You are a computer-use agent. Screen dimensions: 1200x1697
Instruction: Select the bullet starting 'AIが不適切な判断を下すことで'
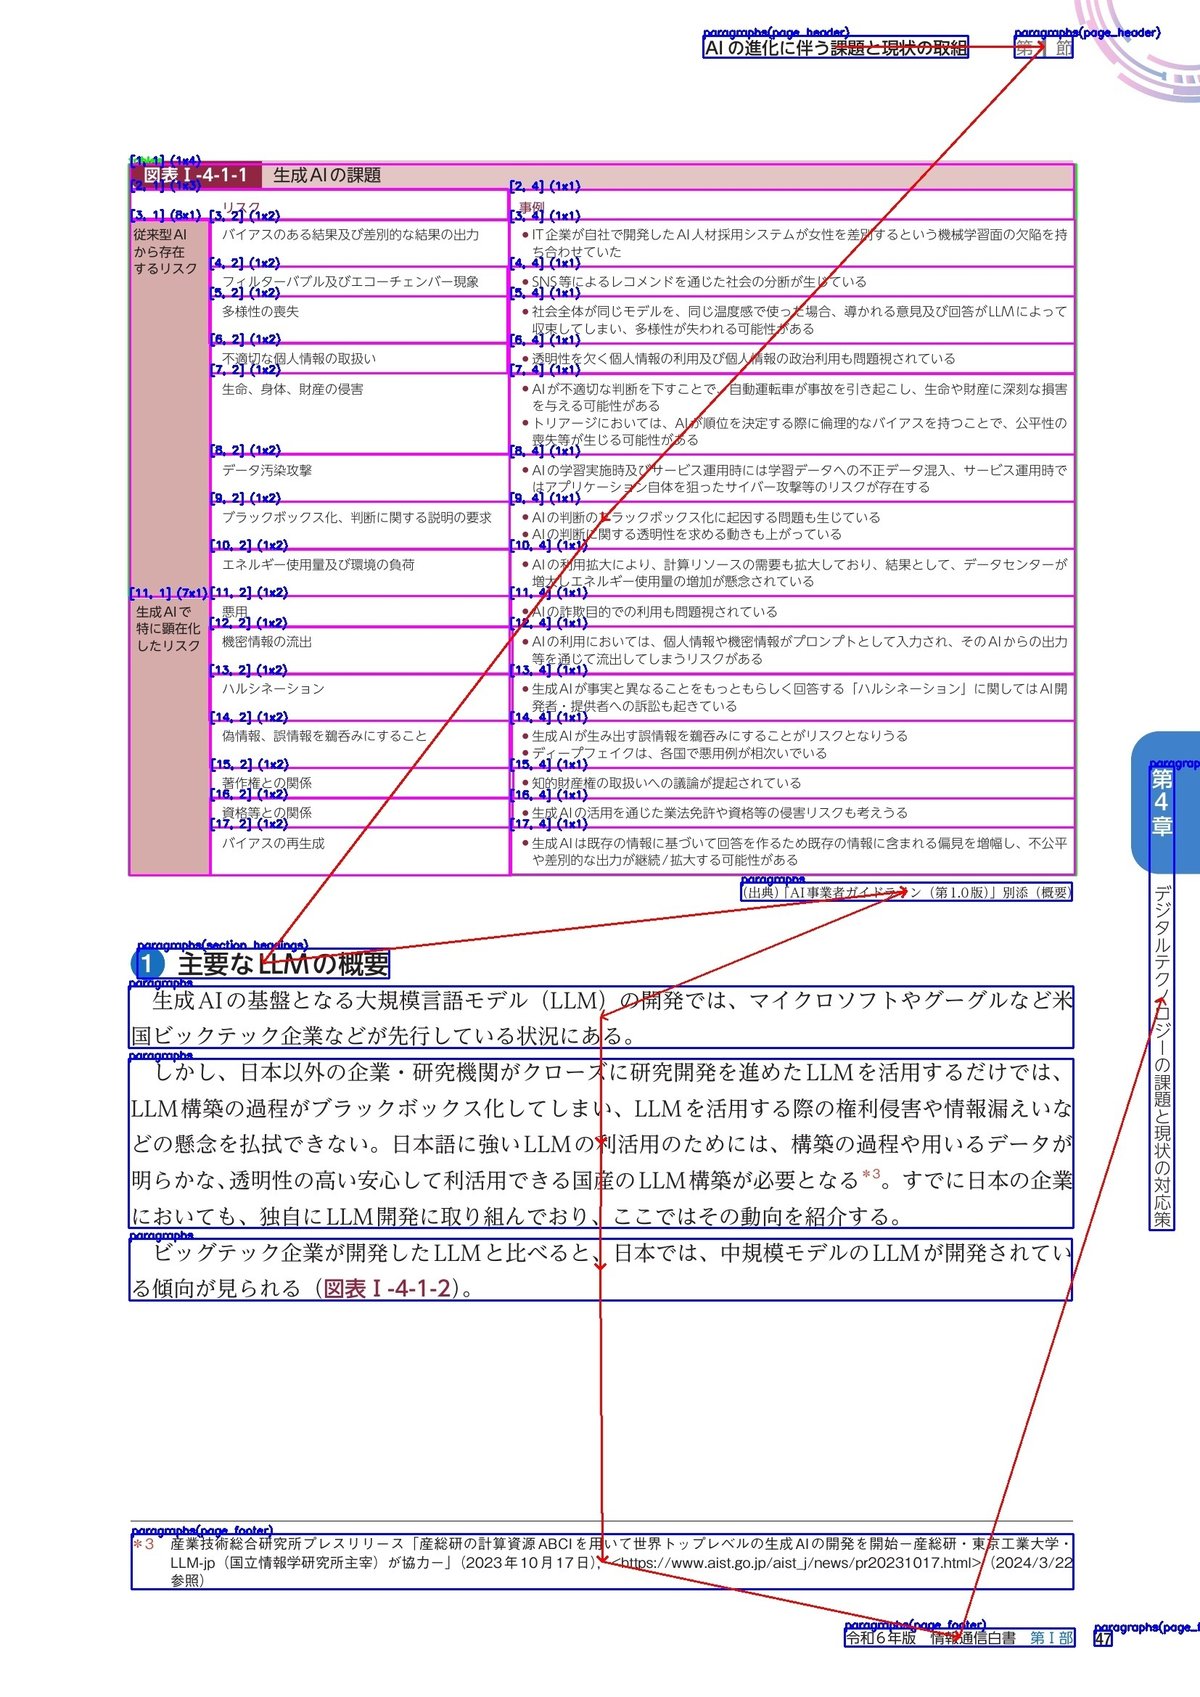[x=794, y=397]
